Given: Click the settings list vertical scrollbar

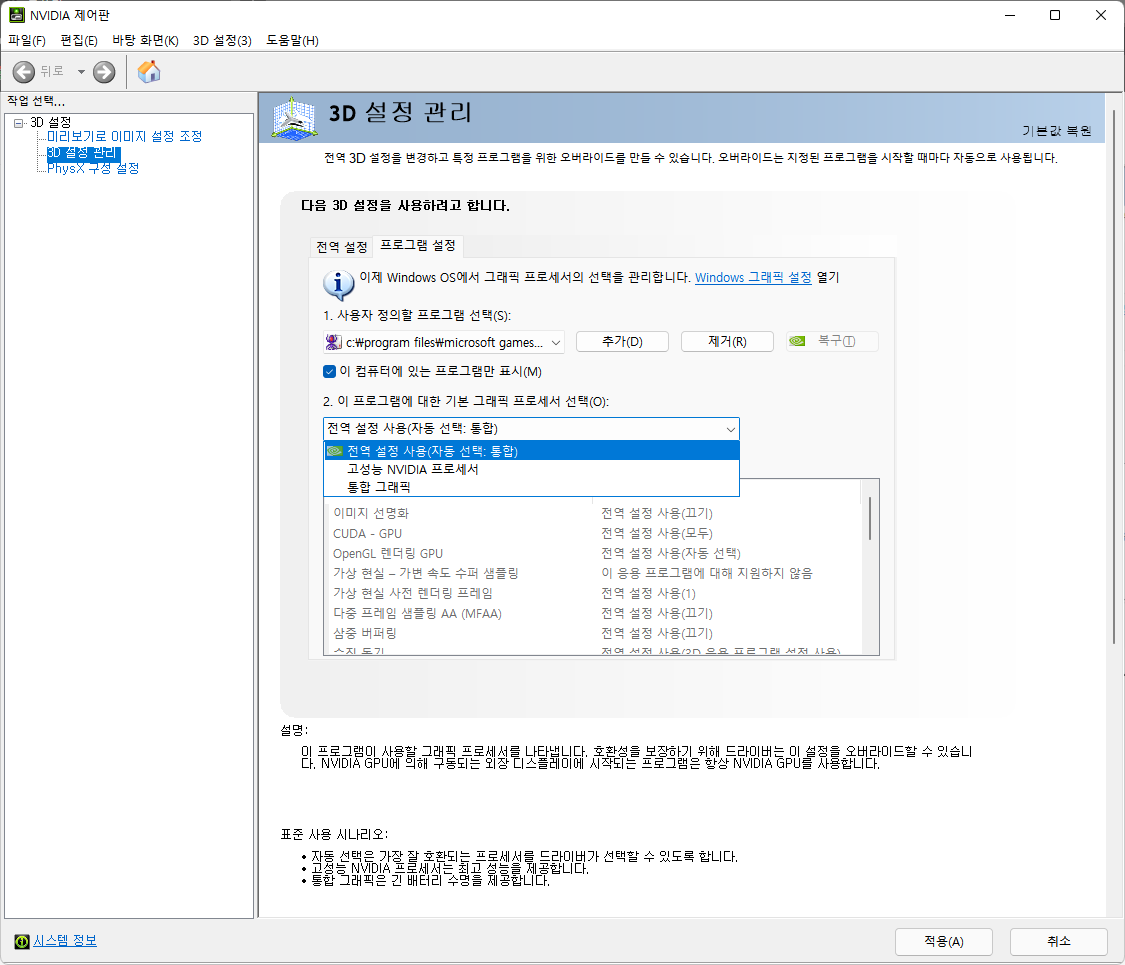Looking at the screenshot, I should [x=870, y=518].
